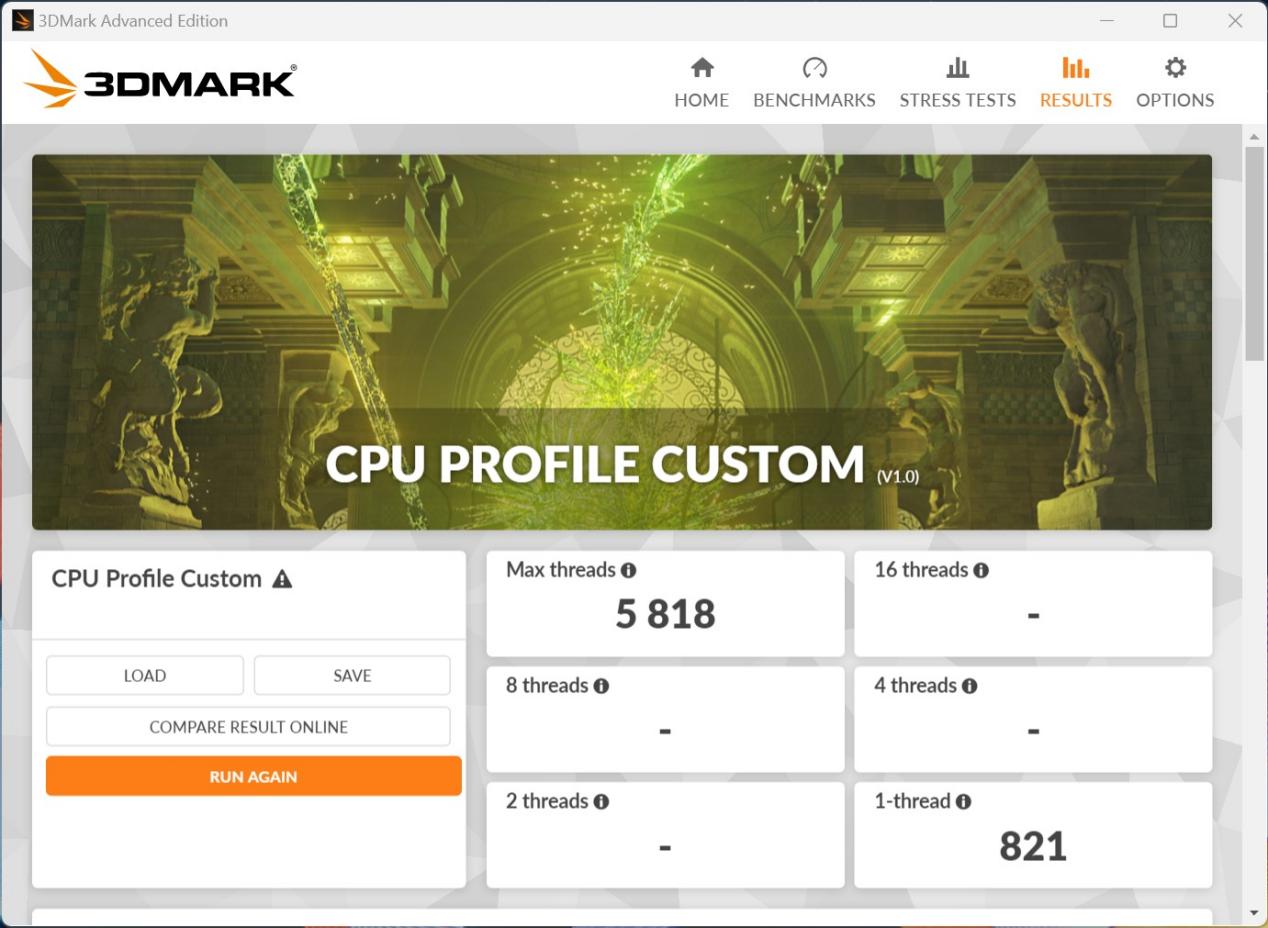Save the result with the SAVE button
The image size is (1268, 928).
(351, 675)
